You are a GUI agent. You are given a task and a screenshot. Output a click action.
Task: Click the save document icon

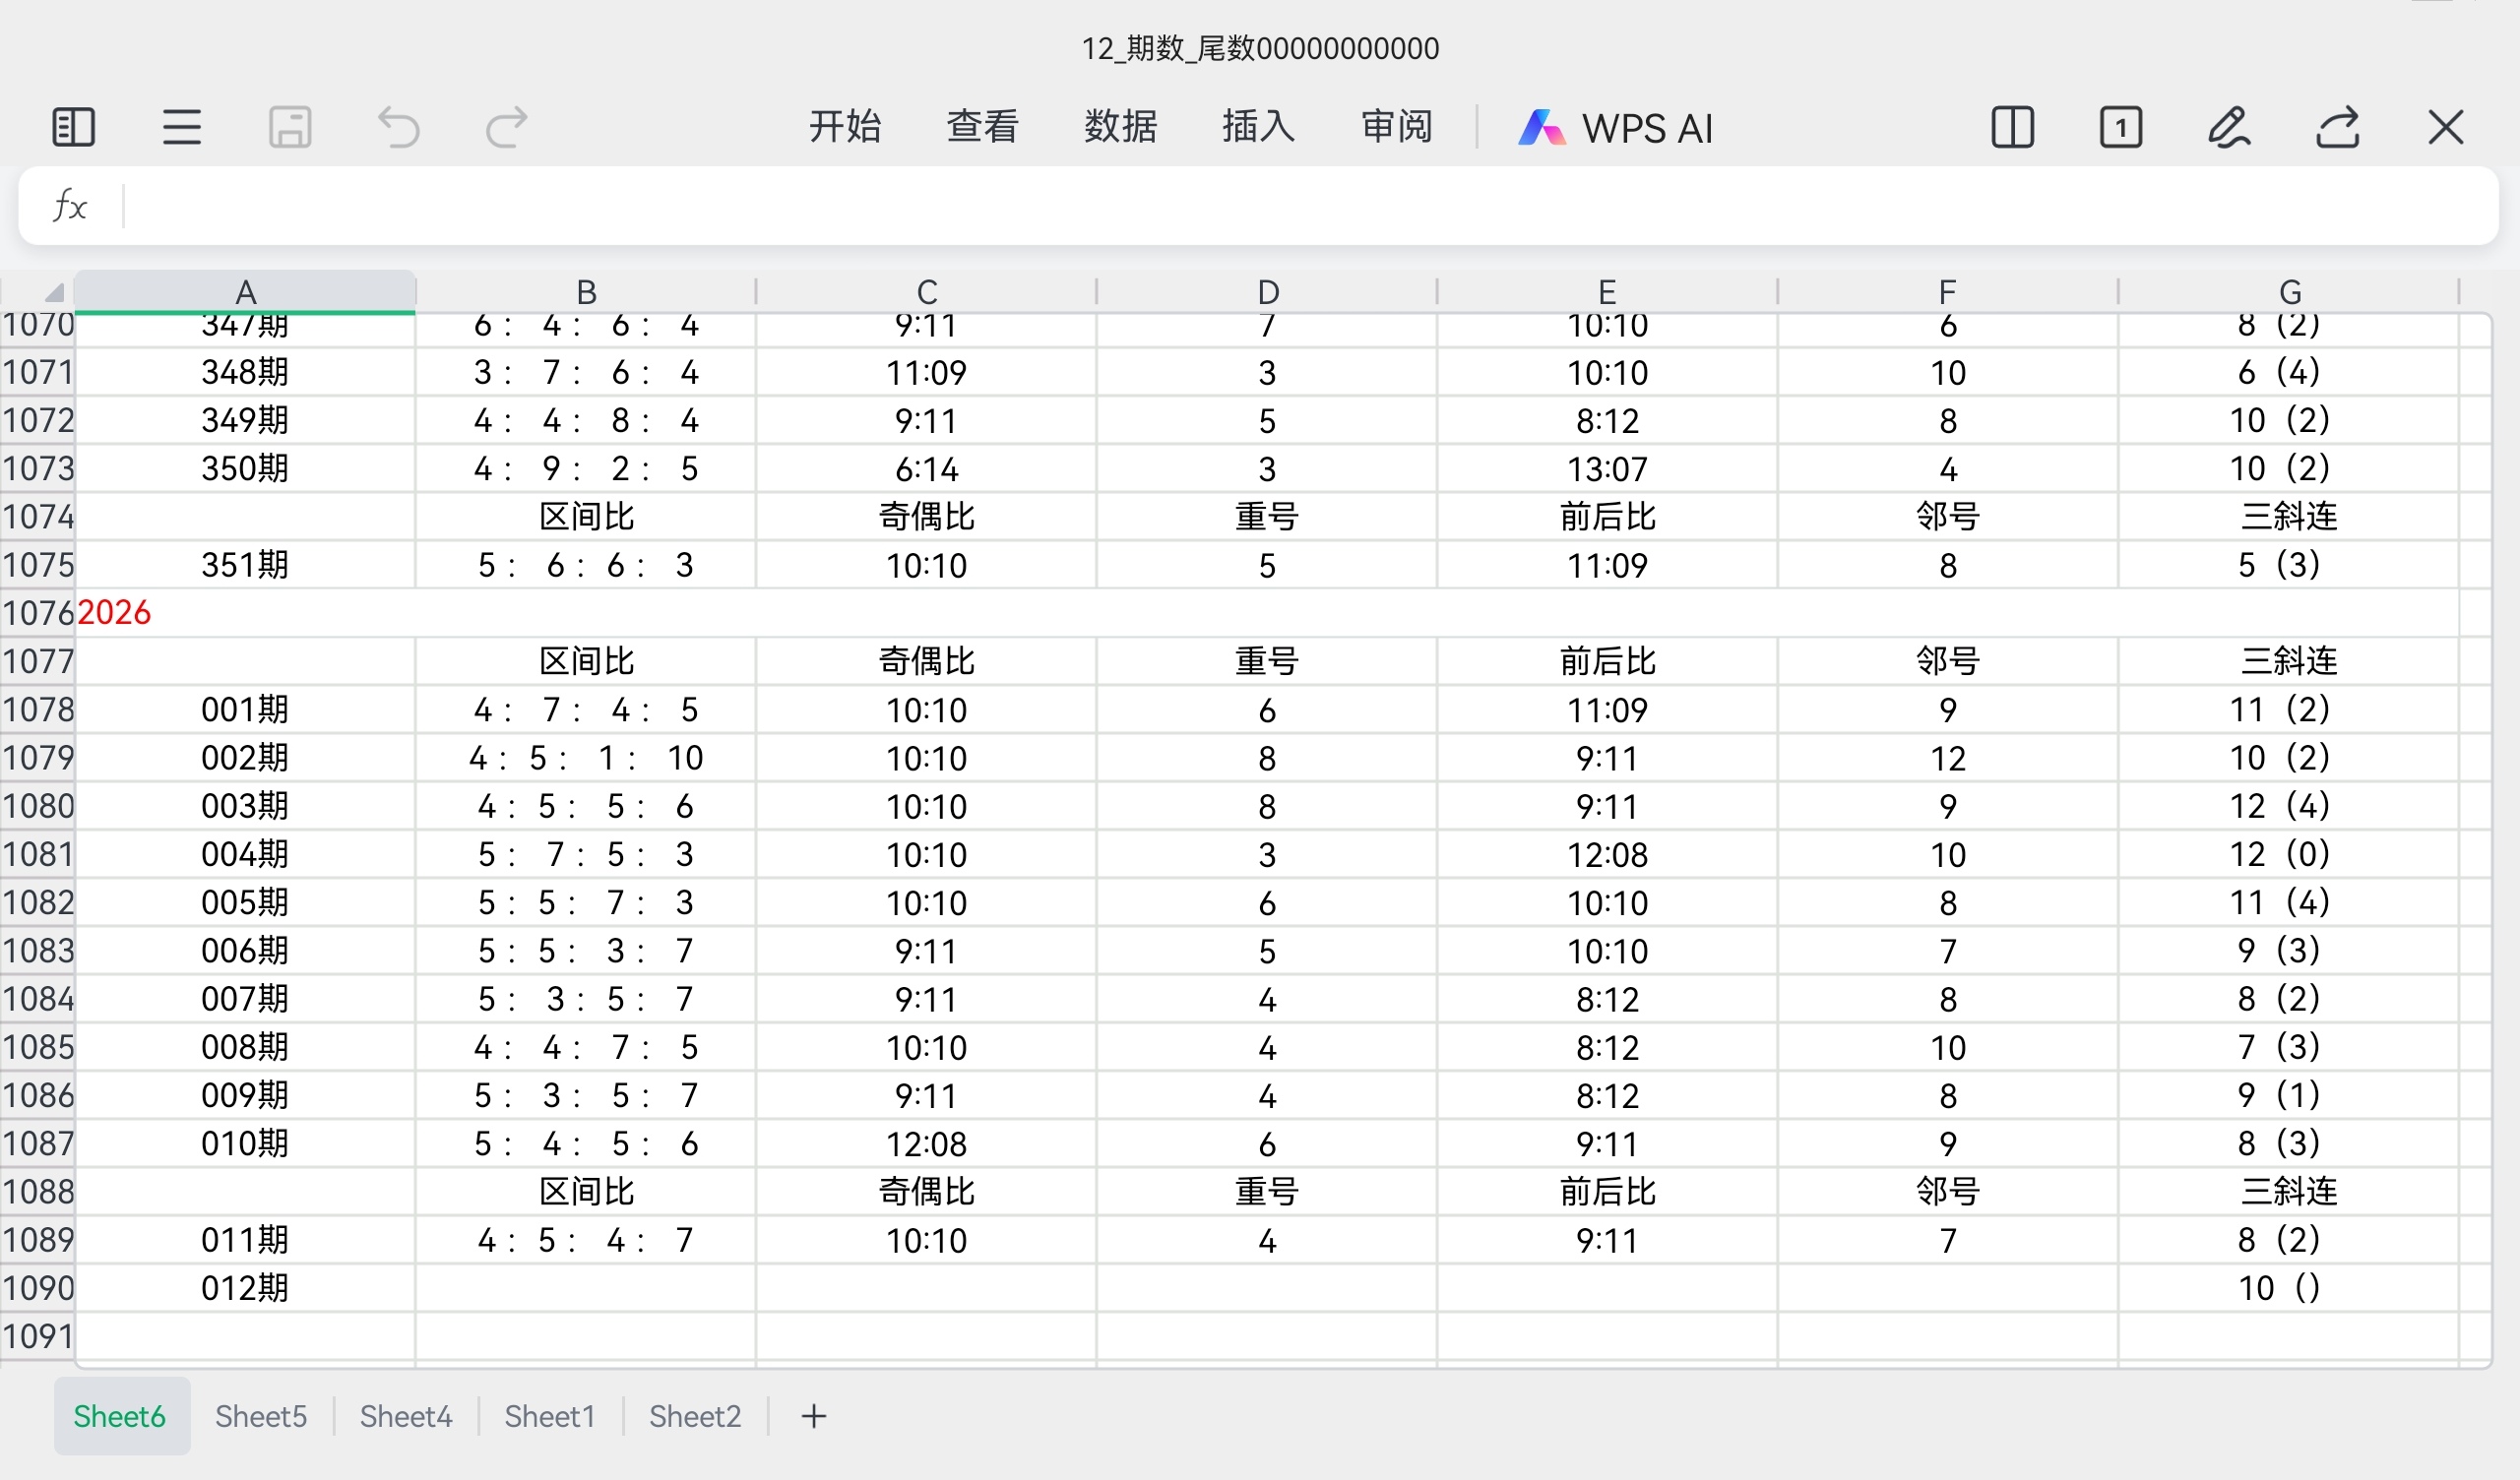tap(290, 128)
